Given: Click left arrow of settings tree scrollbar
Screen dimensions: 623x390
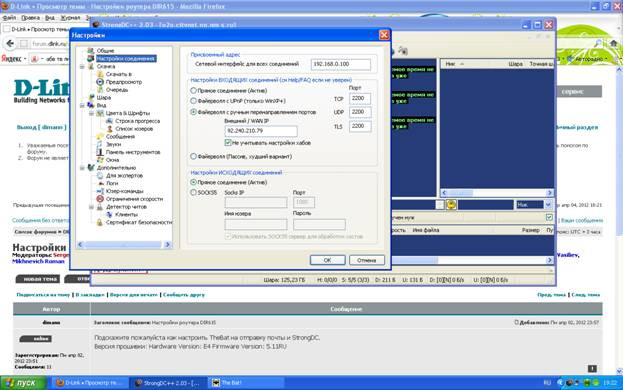Looking at the screenshot, I should 80,245.
